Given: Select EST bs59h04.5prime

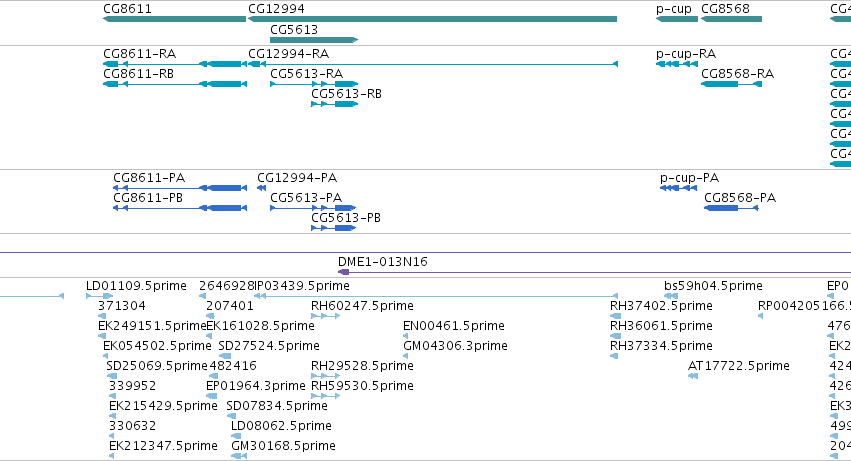Looking at the screenshot, I should click(x=713, y=286).
